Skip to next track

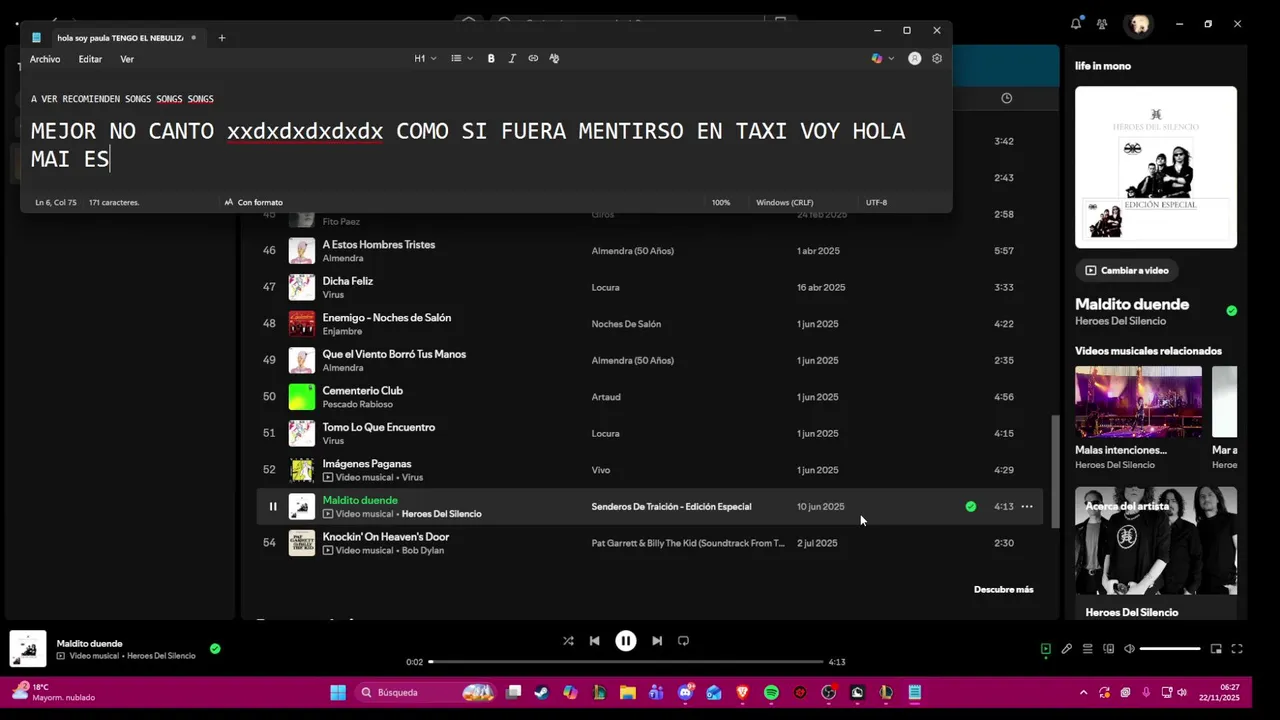(x=657, y=641)
